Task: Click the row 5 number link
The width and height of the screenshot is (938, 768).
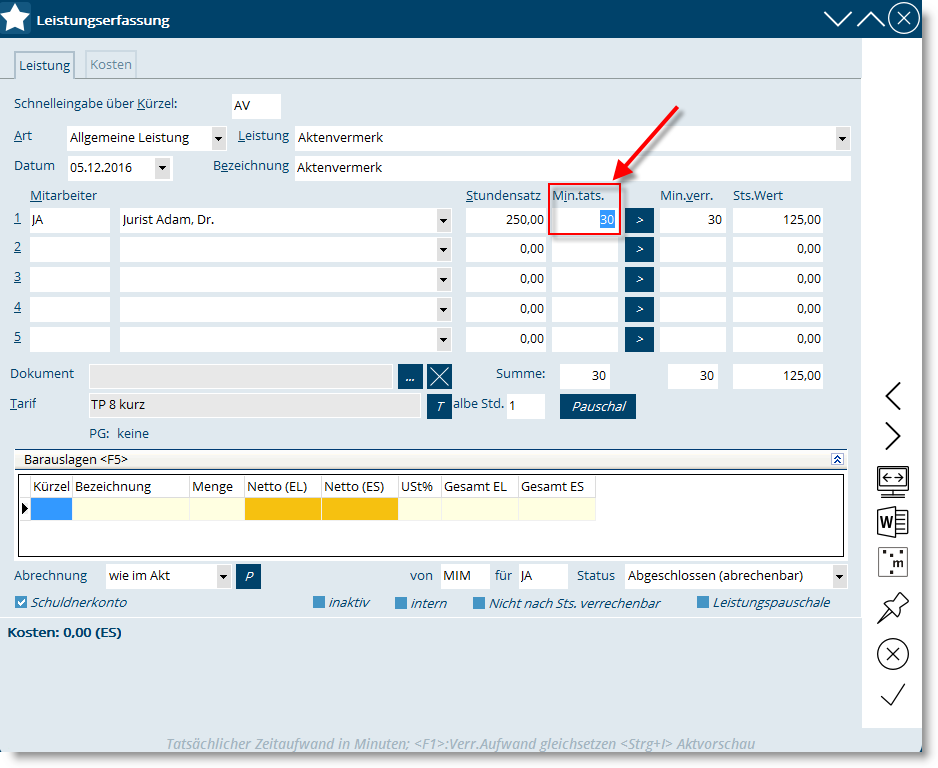Action: coord(17,337)
